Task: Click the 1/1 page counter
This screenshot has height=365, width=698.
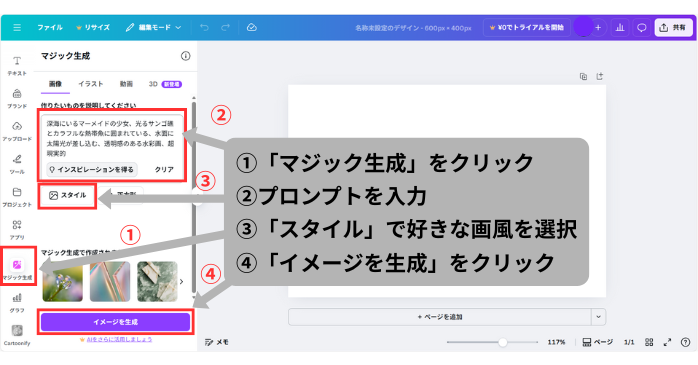Action: [x=629, y=342]
